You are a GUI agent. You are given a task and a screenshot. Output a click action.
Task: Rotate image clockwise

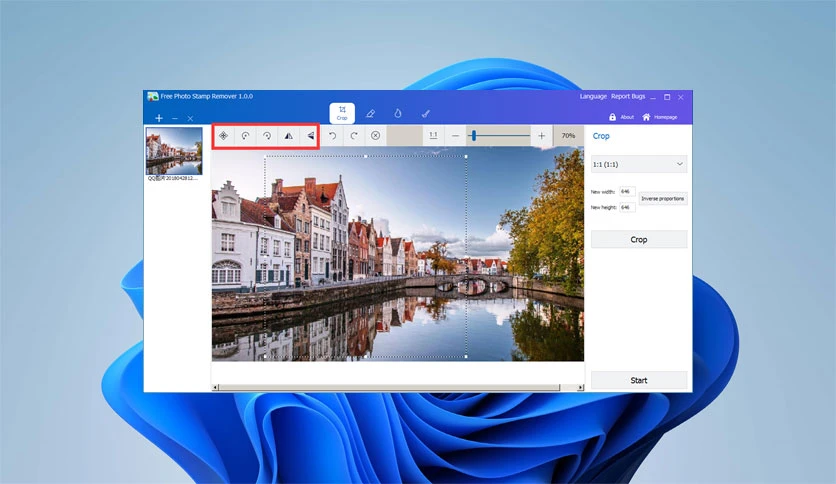click(x=267, y=136)
